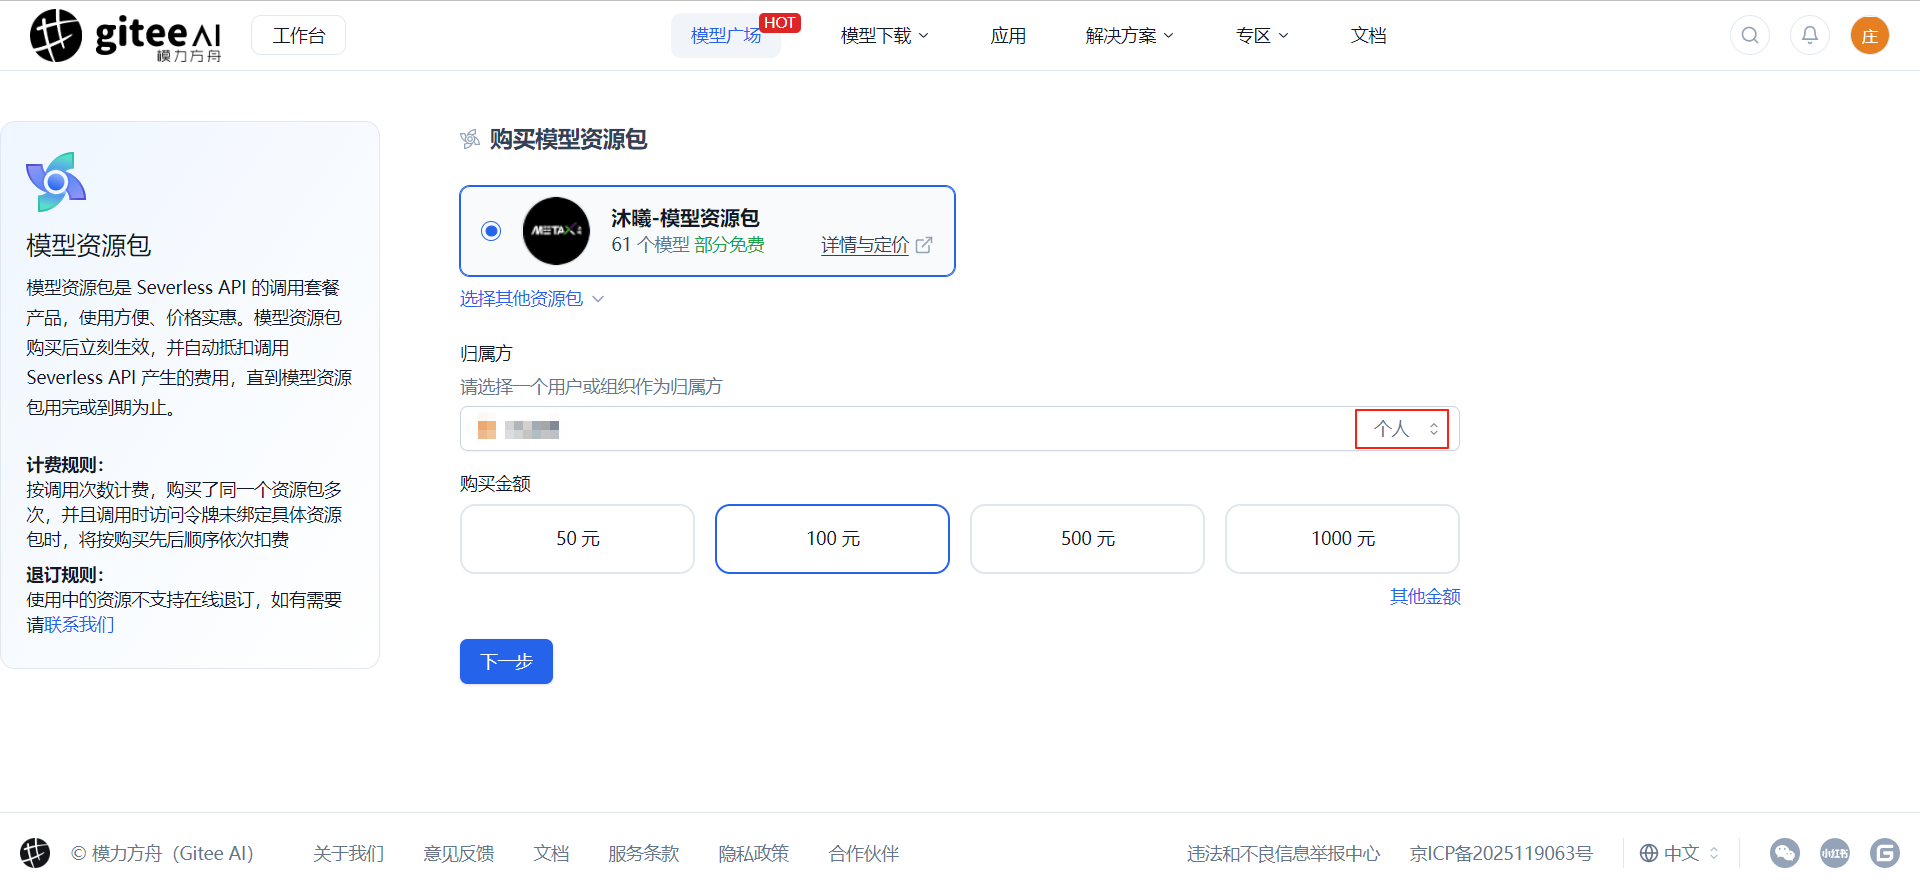Click the external link icon beside 详情与定价
Screen dimensions: 1920x892
pyautogui.click(x=924, y=245)
